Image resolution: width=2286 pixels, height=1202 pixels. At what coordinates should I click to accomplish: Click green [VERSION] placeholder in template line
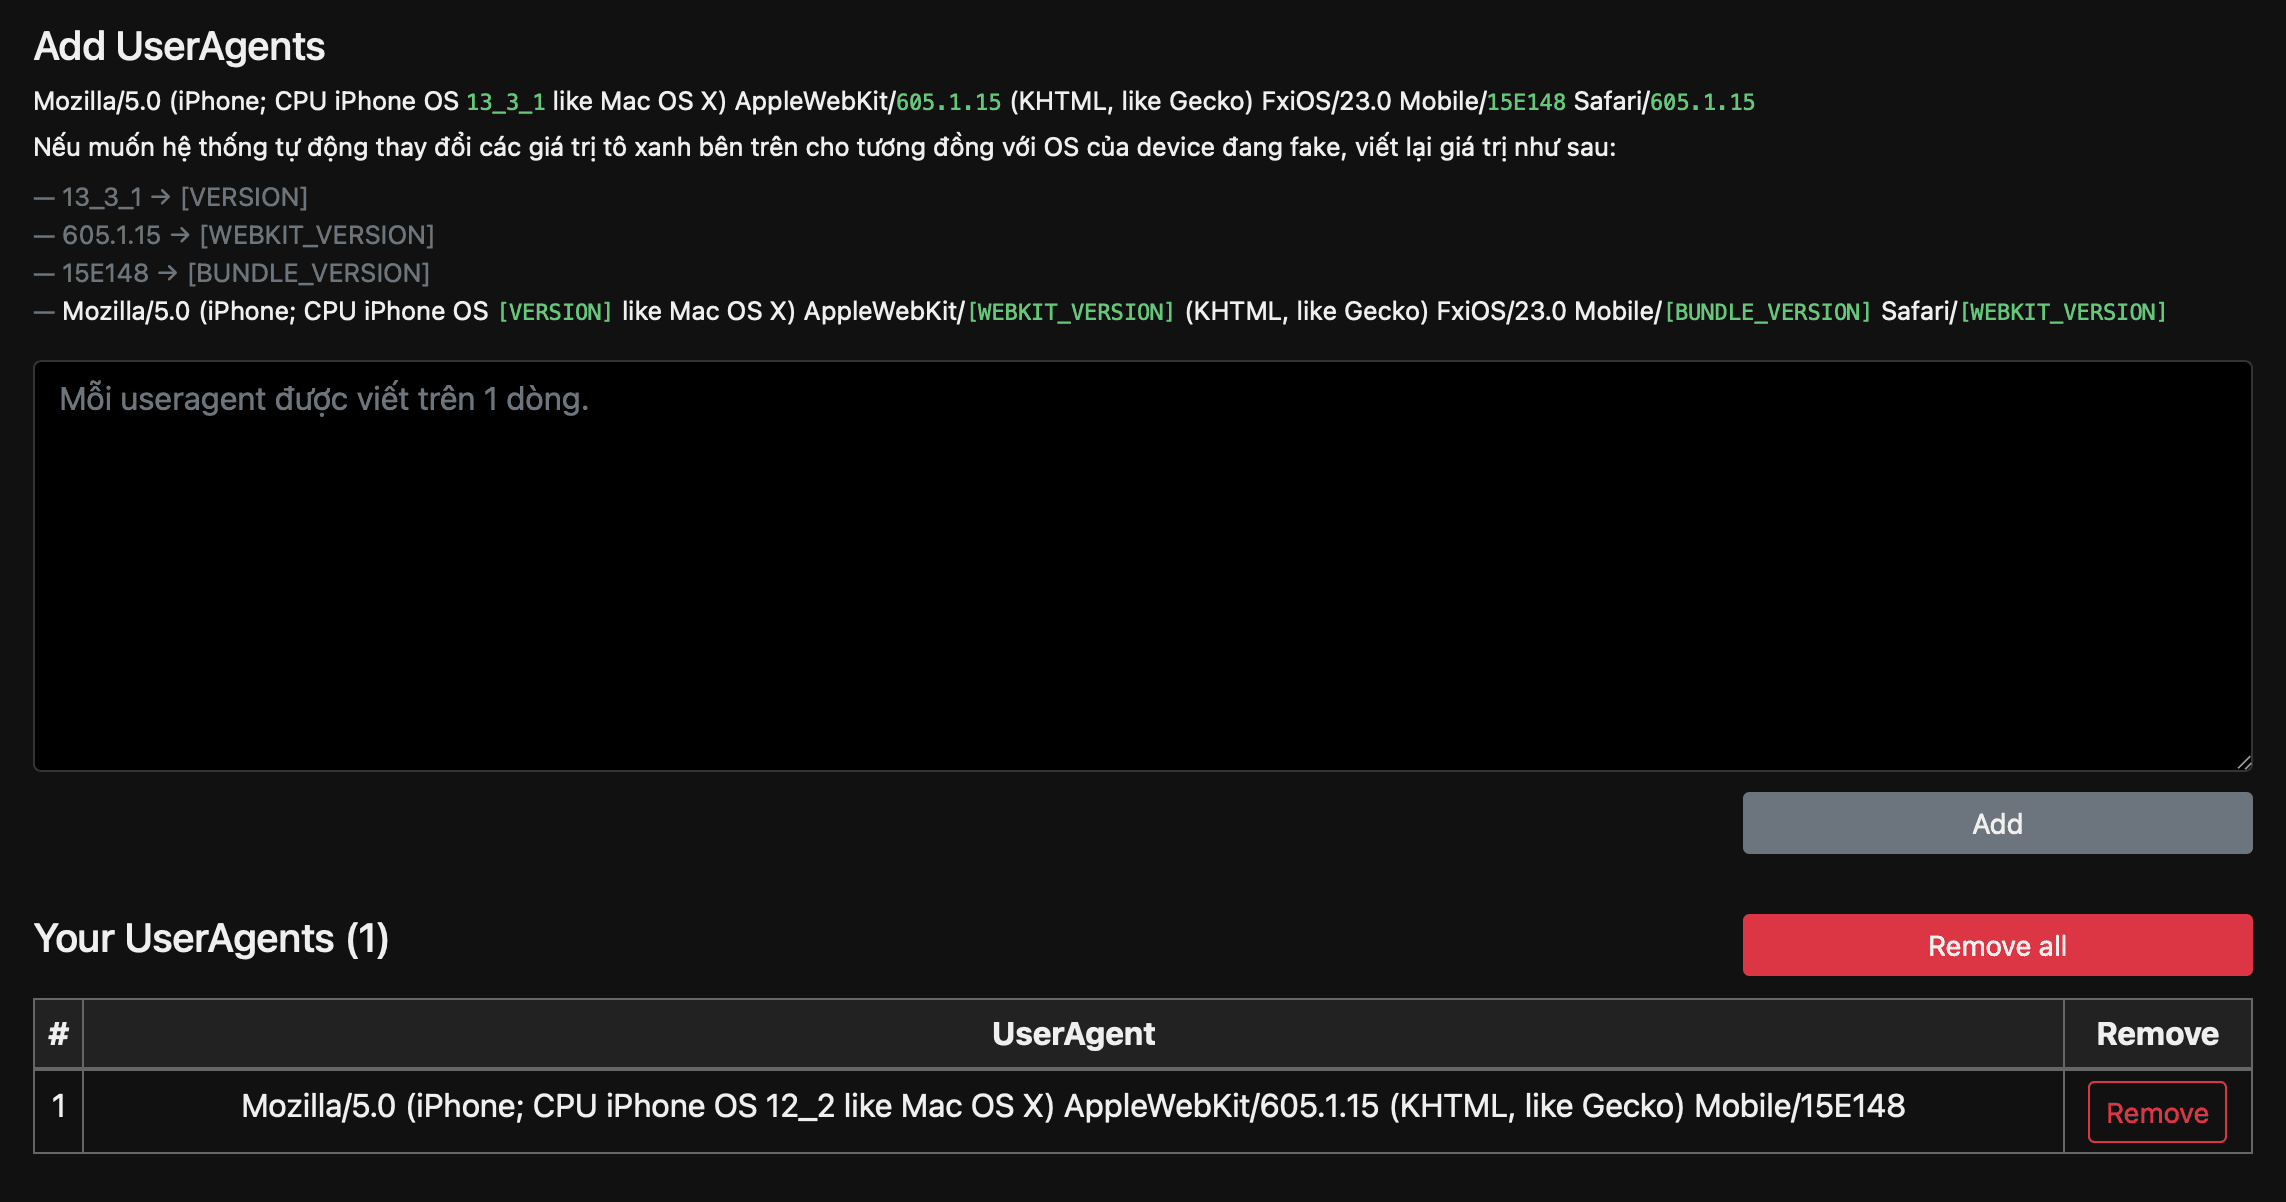[x=555, y=312]
